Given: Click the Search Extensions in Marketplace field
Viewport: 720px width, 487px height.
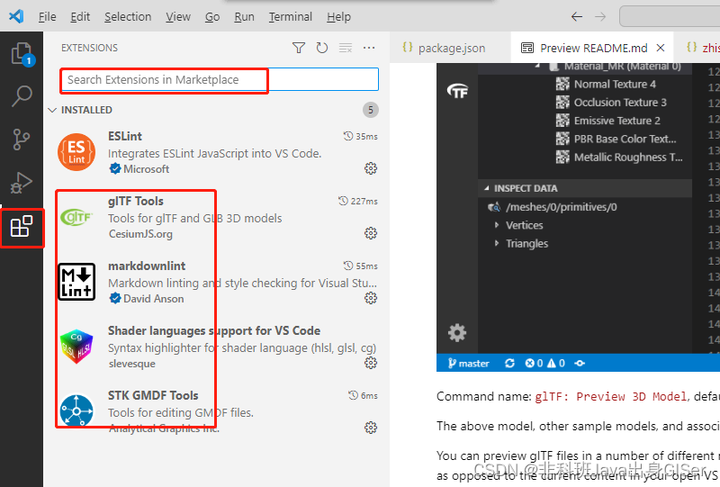Looking at the screenshot, I should [219, 79].
